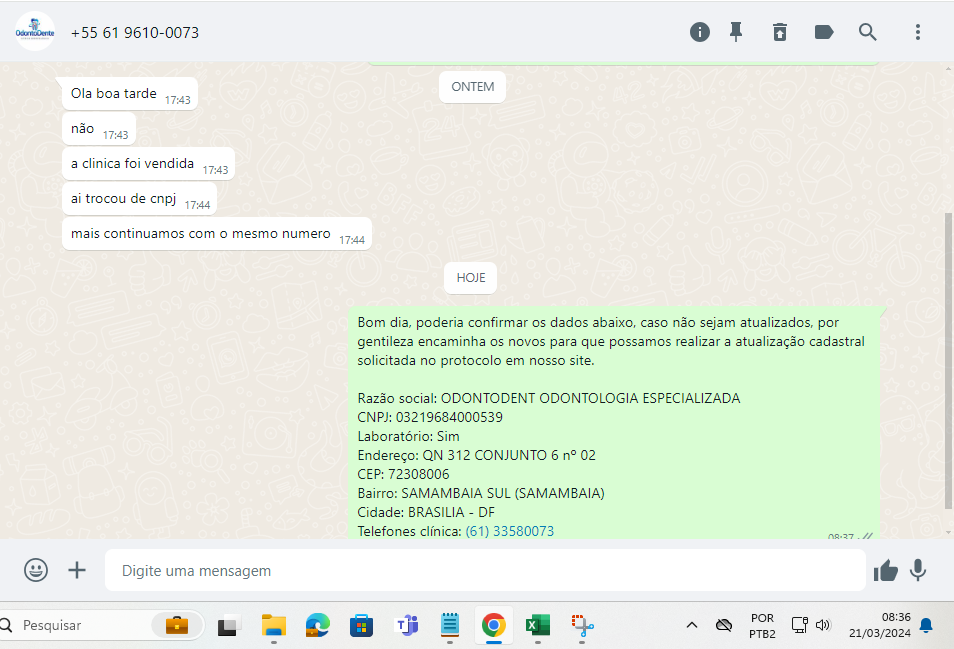Archive chat using the box icon
954x649 pixels.
point(780,32)
